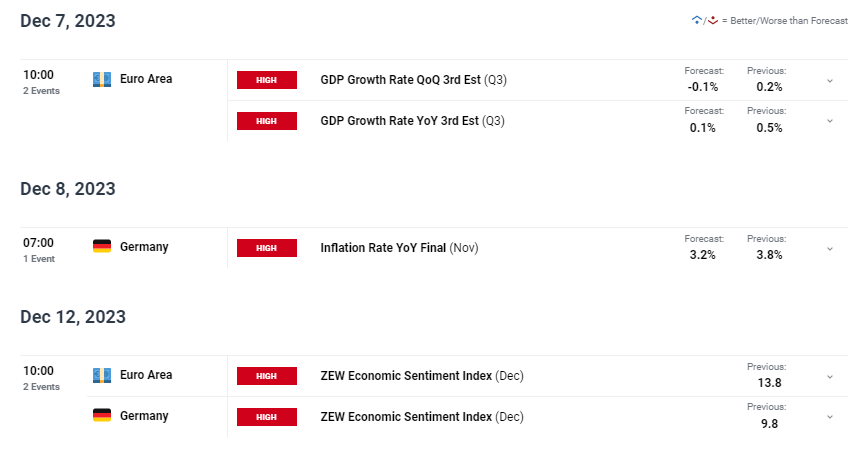
Task: Open GDP Growth Rate YoY 3rd Est event
Action: [x=413, y=121]
